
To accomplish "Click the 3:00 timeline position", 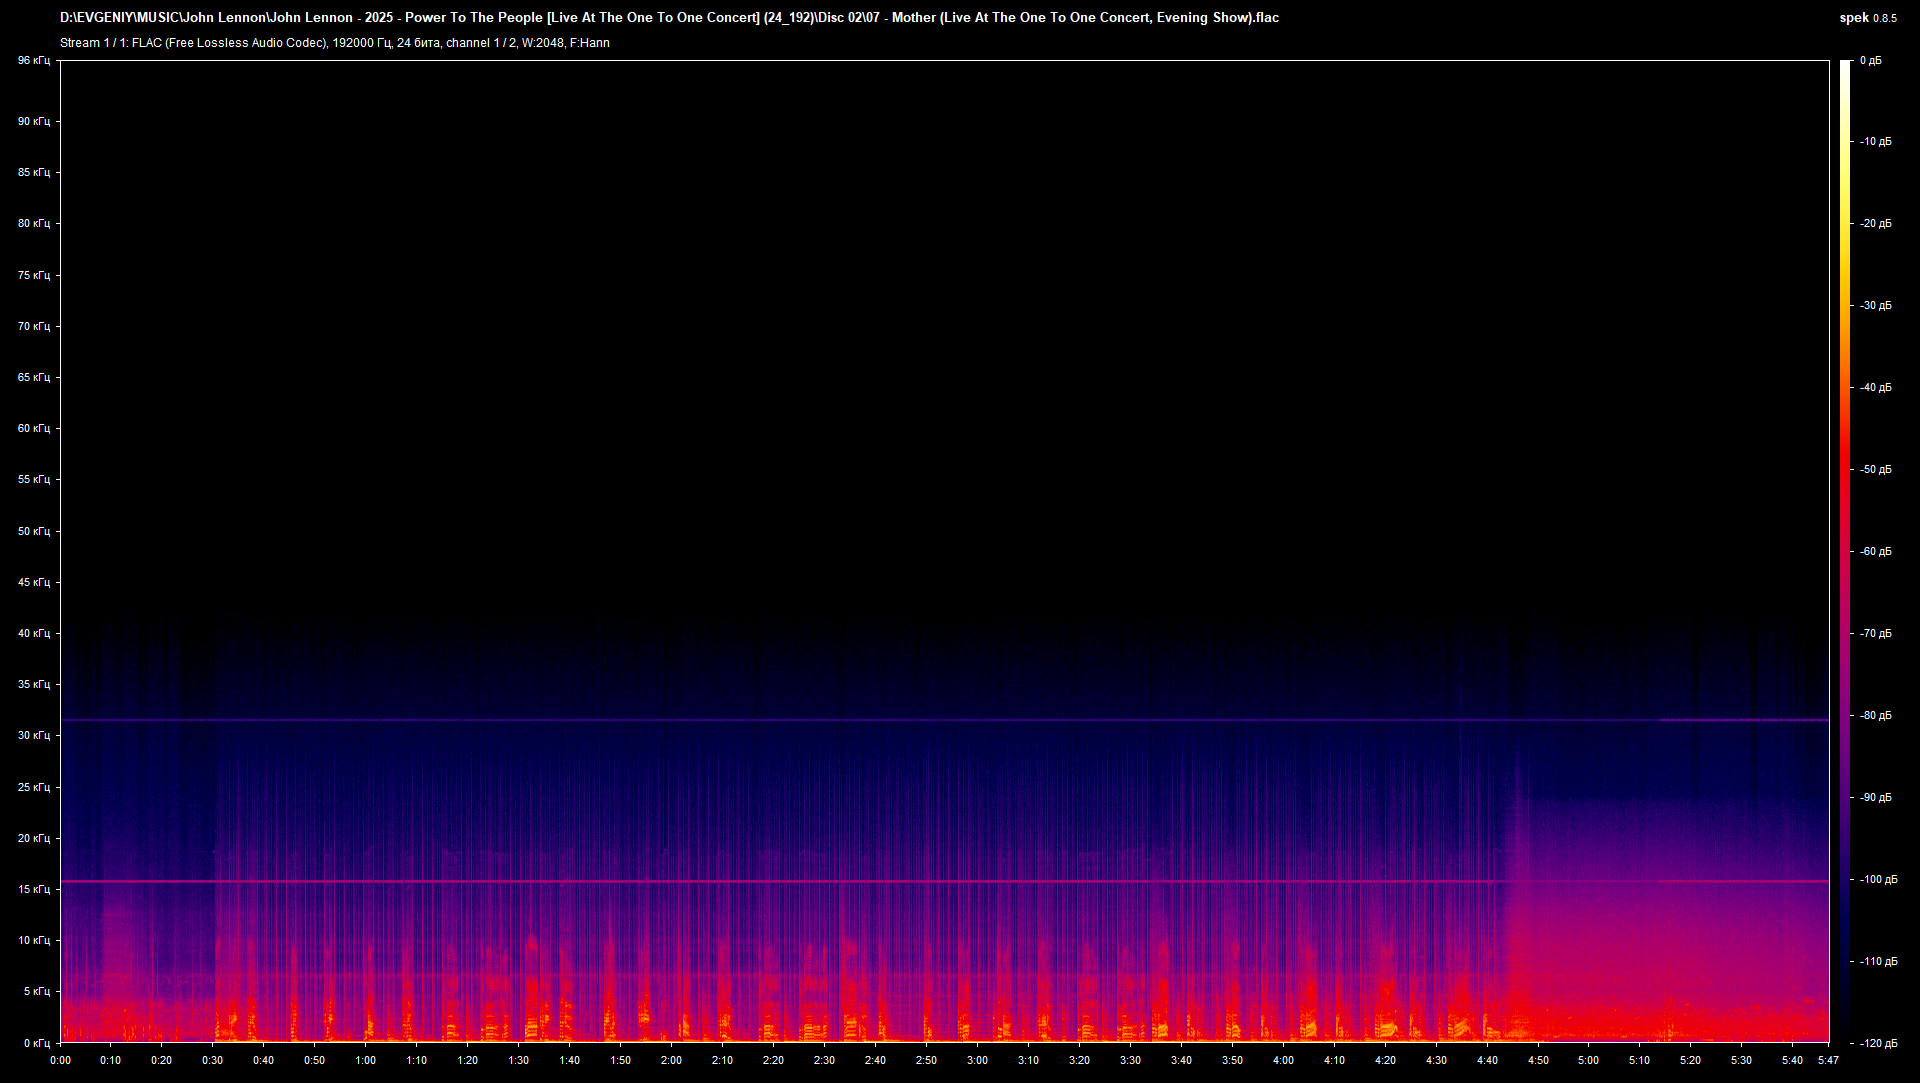I will click(x=977, y=1061).
